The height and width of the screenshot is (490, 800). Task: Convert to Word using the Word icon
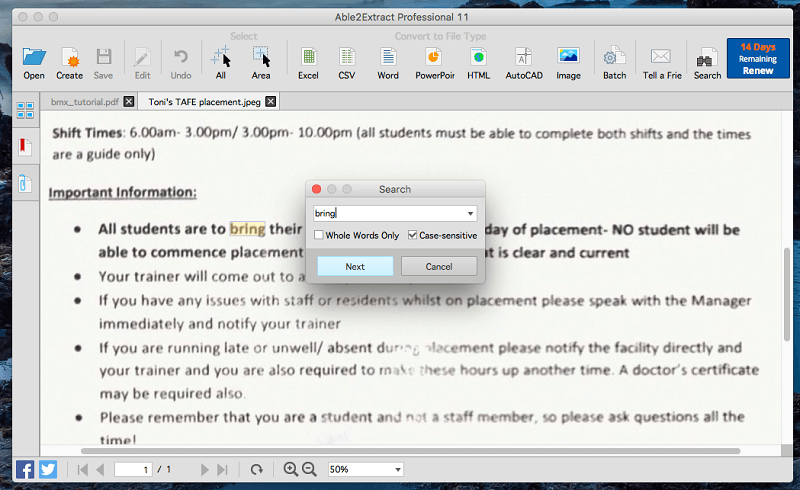(388, 57)
